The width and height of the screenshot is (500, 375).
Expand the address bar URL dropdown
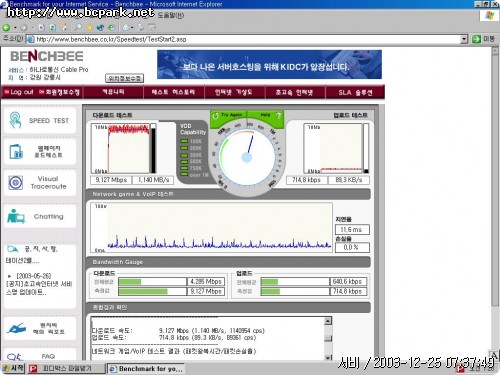[464, 39]
